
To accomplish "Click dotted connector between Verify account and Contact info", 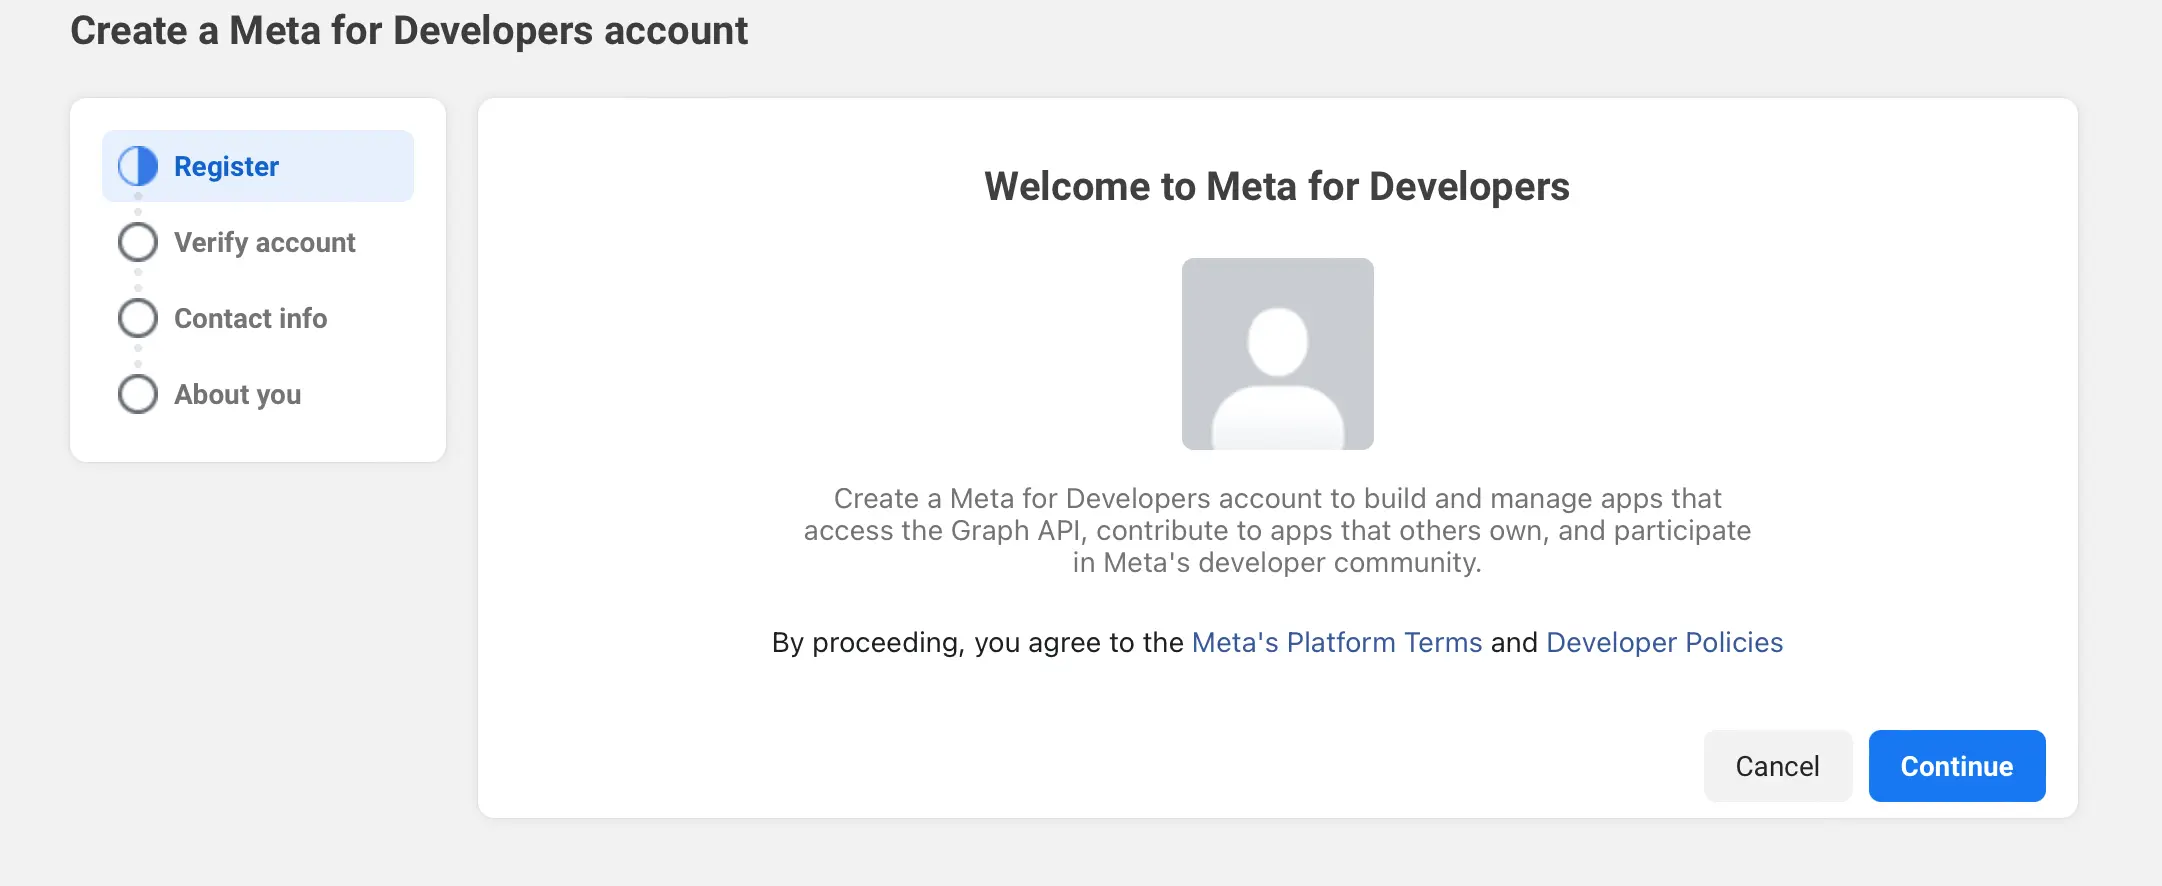I will (138, 280).
